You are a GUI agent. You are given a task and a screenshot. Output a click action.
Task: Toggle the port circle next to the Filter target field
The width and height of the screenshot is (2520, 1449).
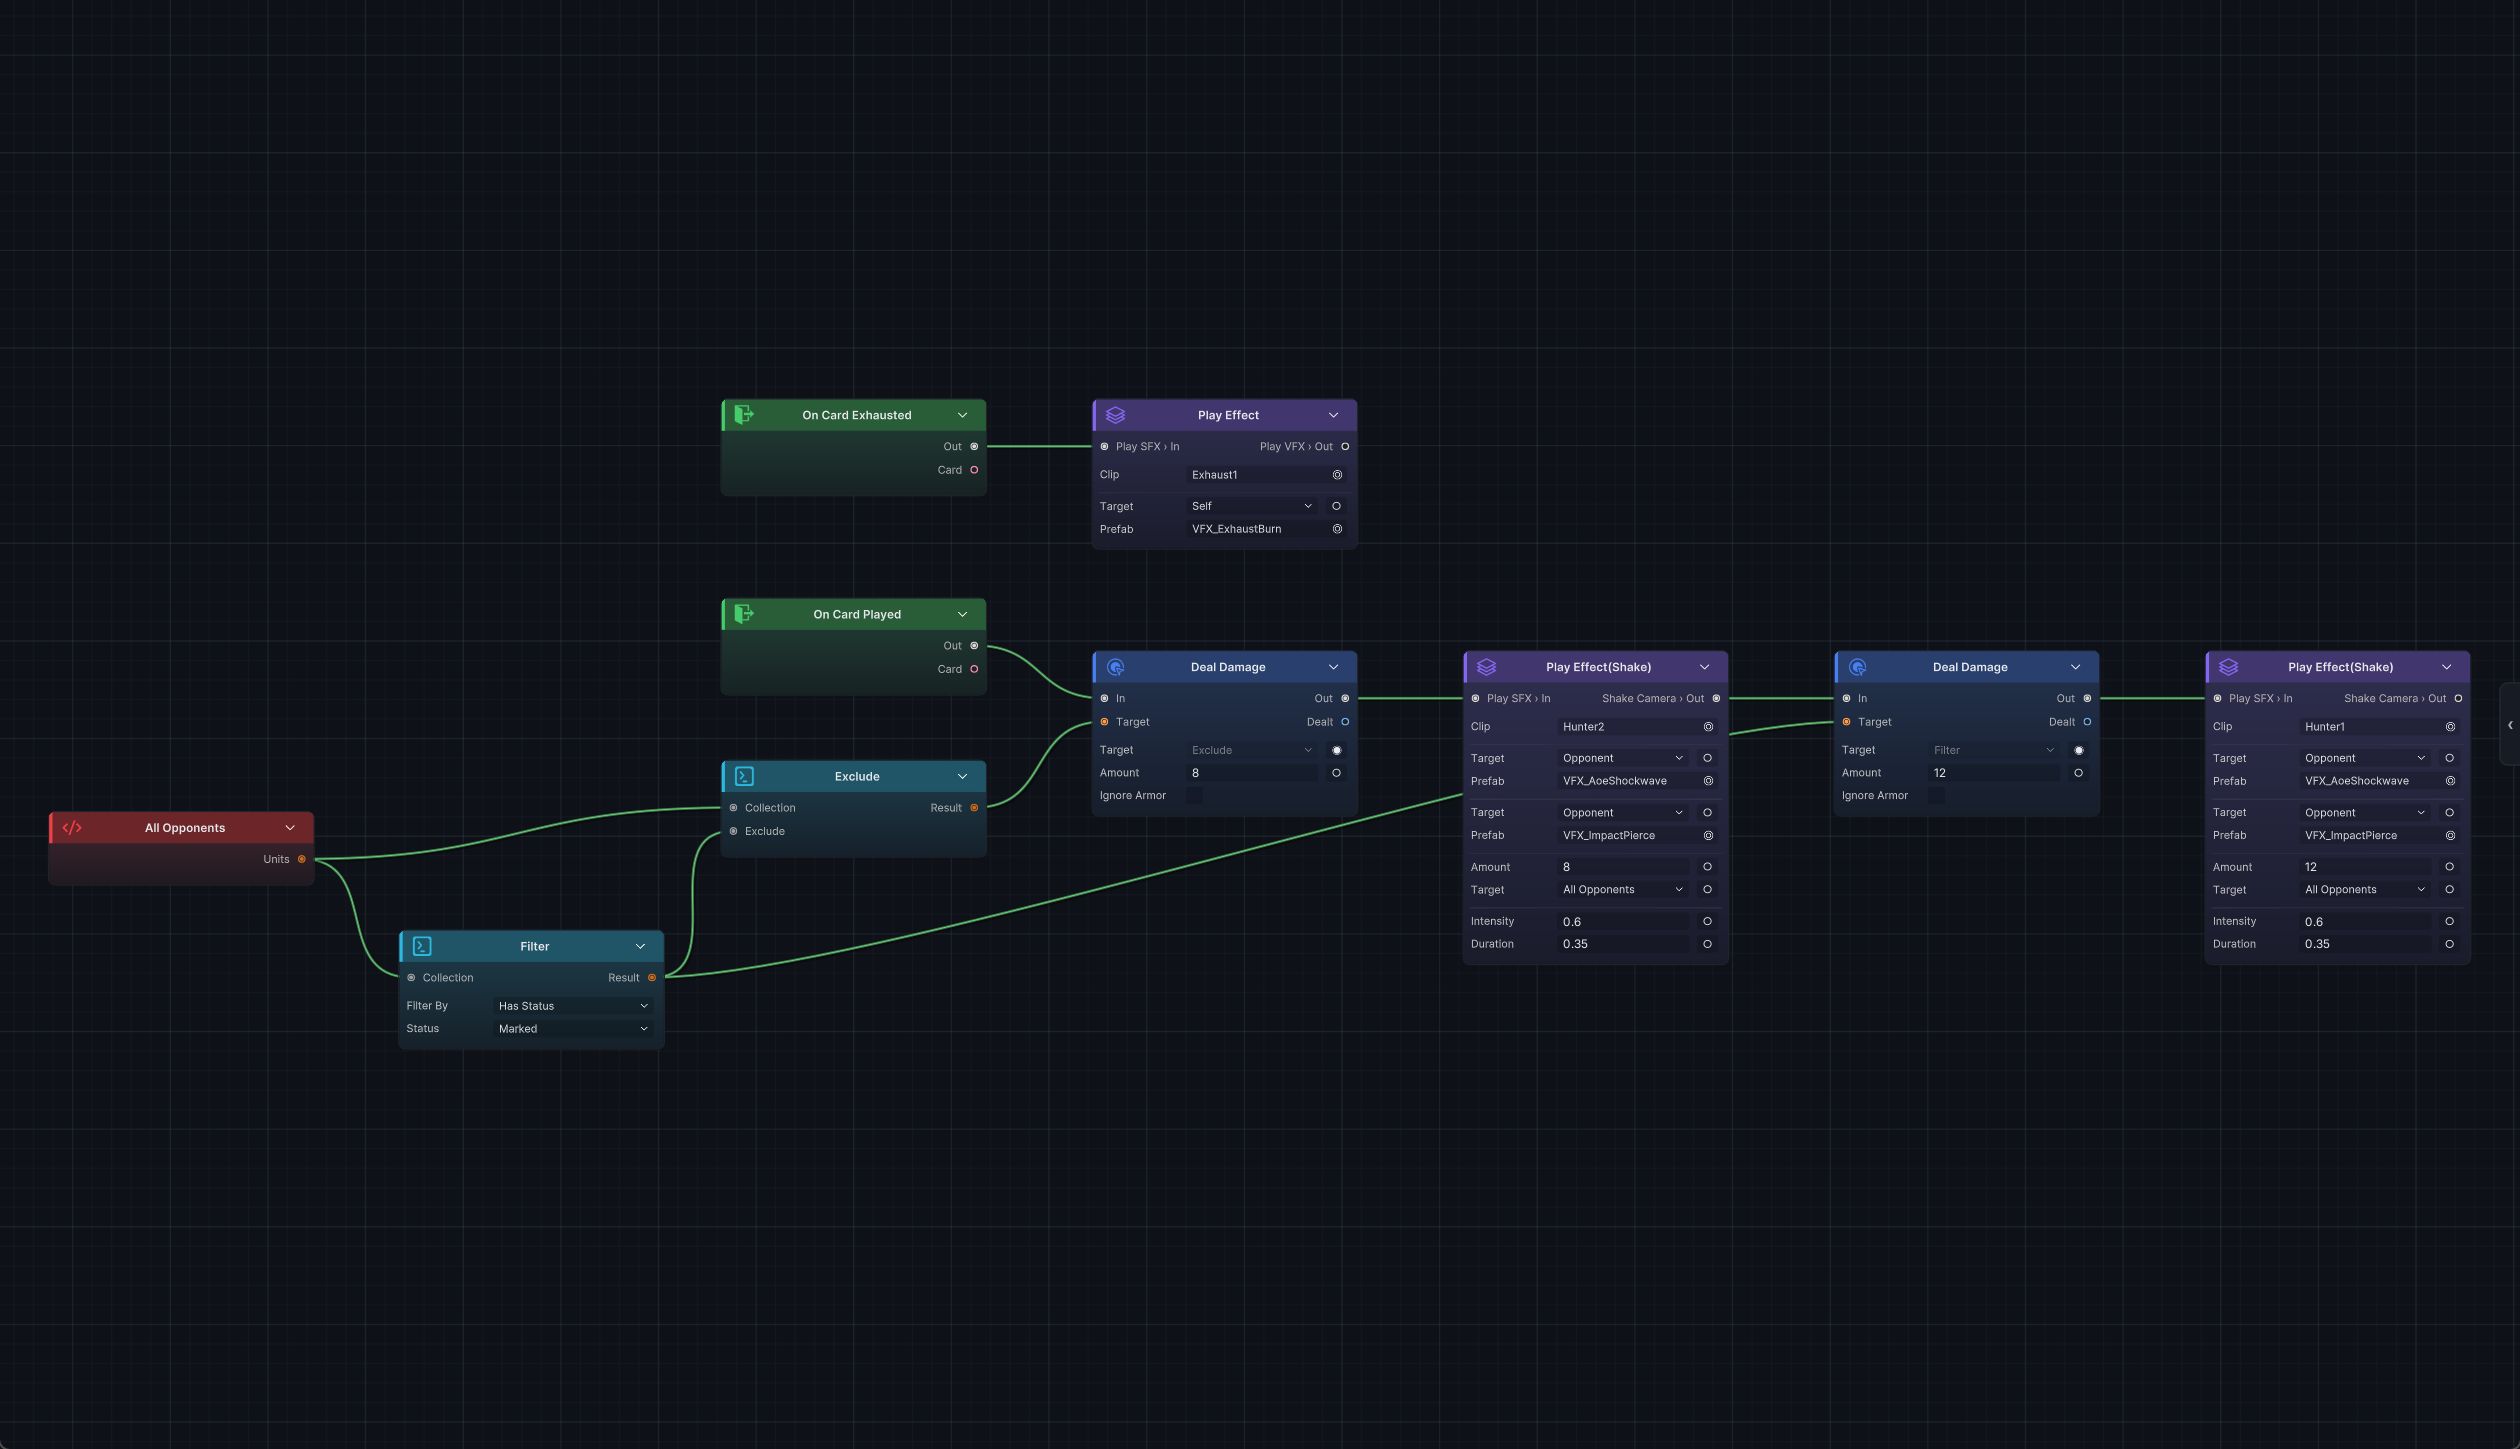[2078, 750]
